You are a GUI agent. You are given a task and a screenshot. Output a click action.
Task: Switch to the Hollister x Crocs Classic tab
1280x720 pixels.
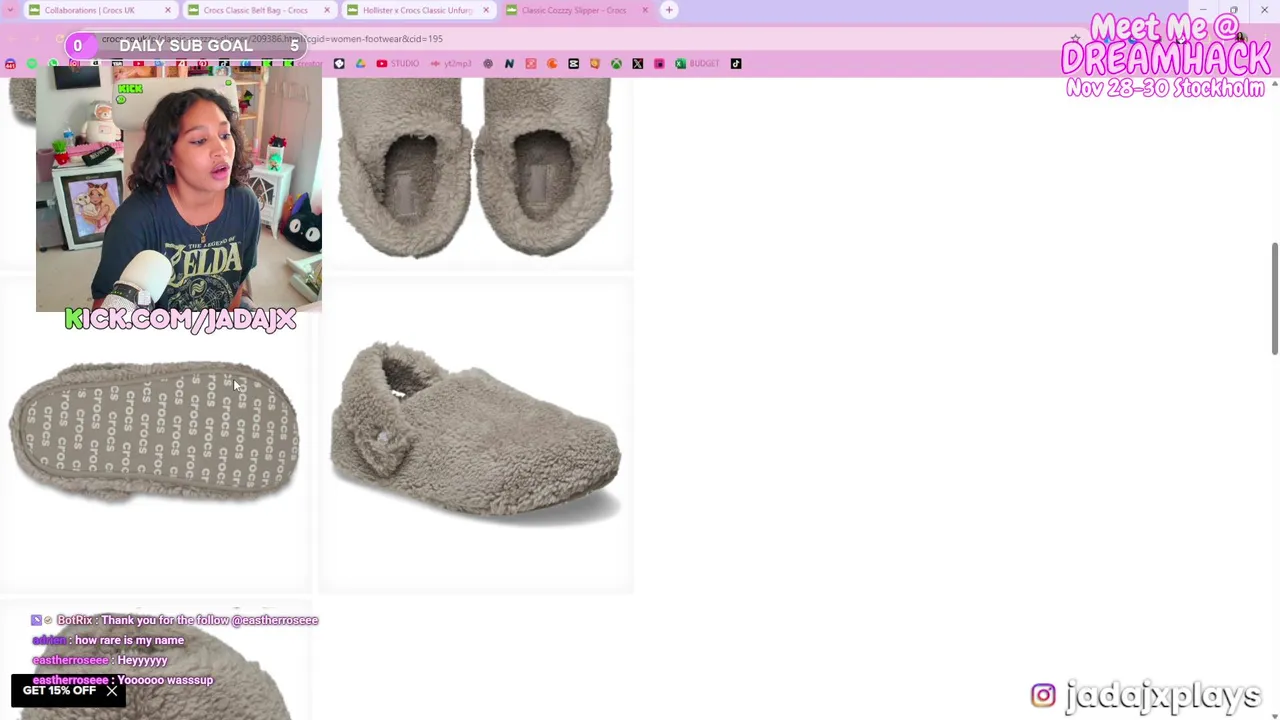tap(417, 10)
